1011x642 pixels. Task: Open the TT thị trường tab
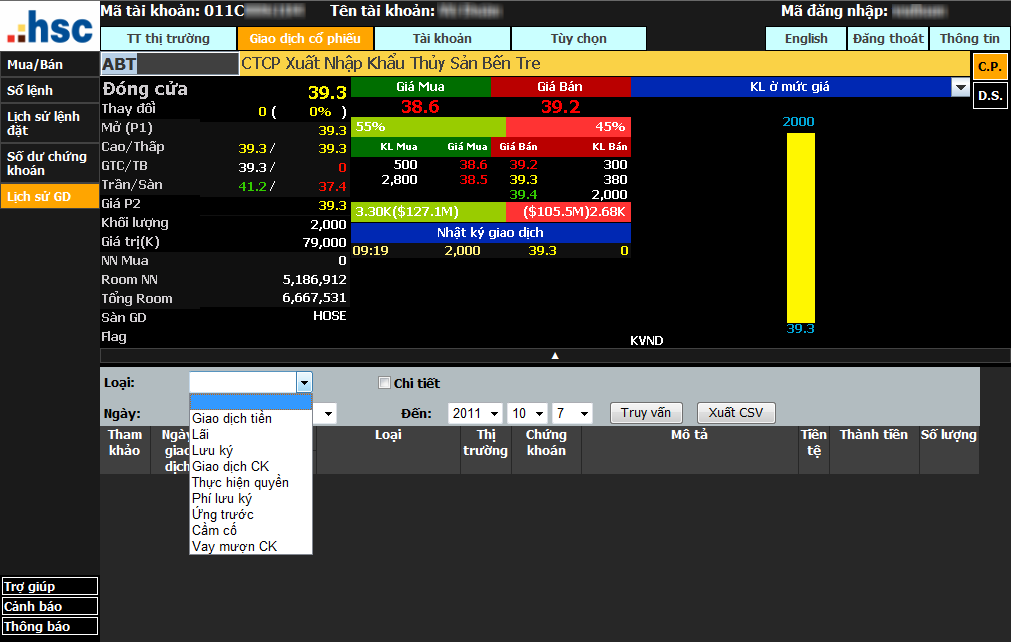coord(168,39)
